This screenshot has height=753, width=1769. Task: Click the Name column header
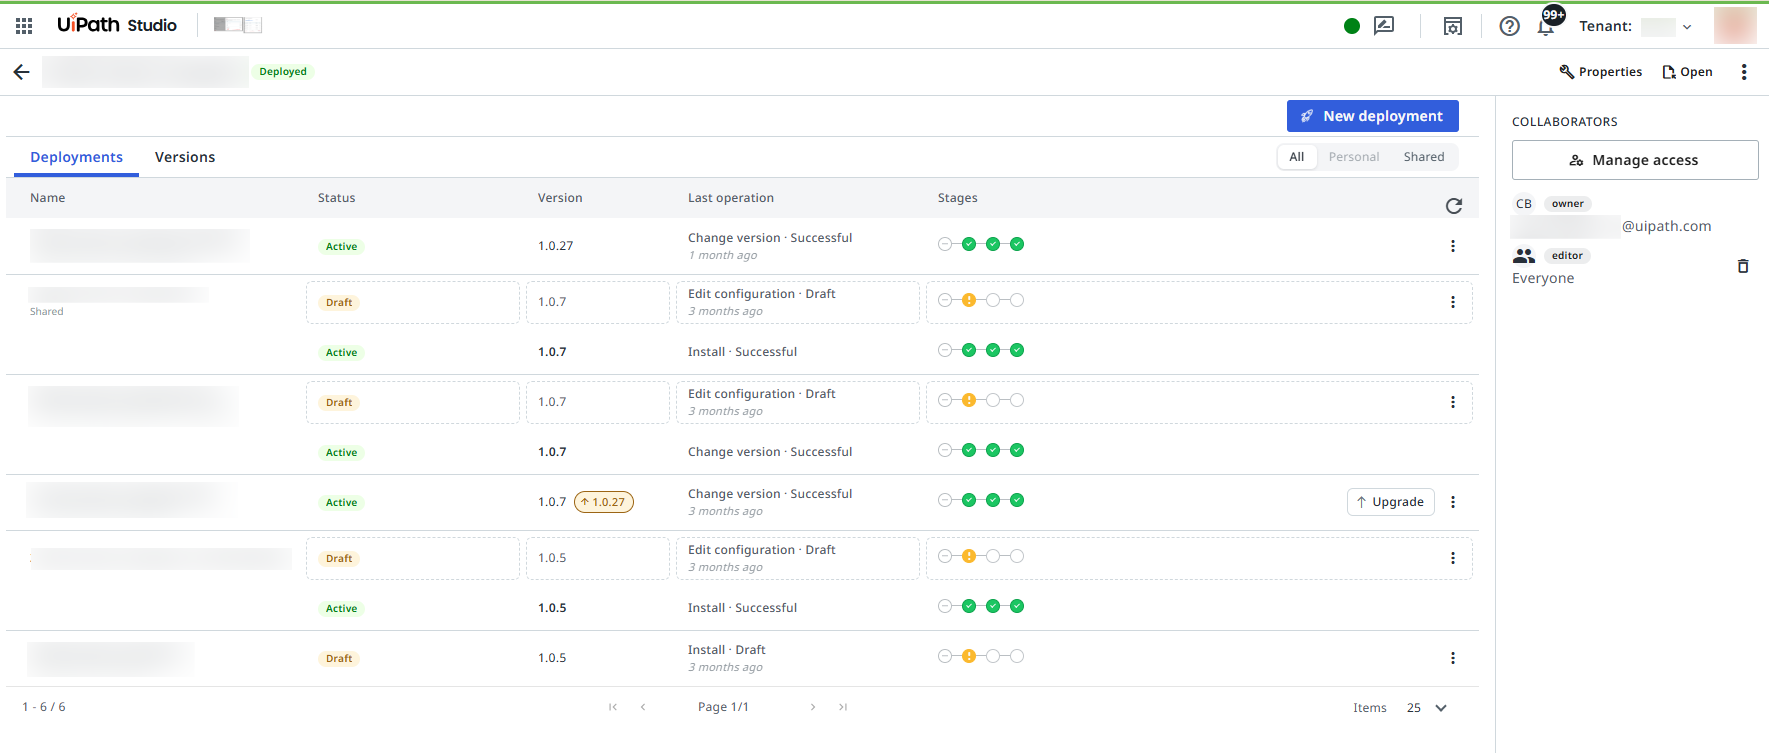48,198
